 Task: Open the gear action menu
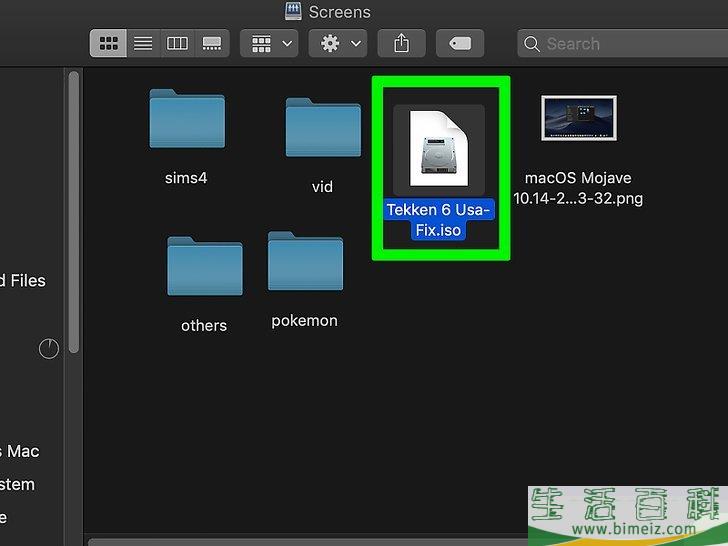click(x=338, y=44)
